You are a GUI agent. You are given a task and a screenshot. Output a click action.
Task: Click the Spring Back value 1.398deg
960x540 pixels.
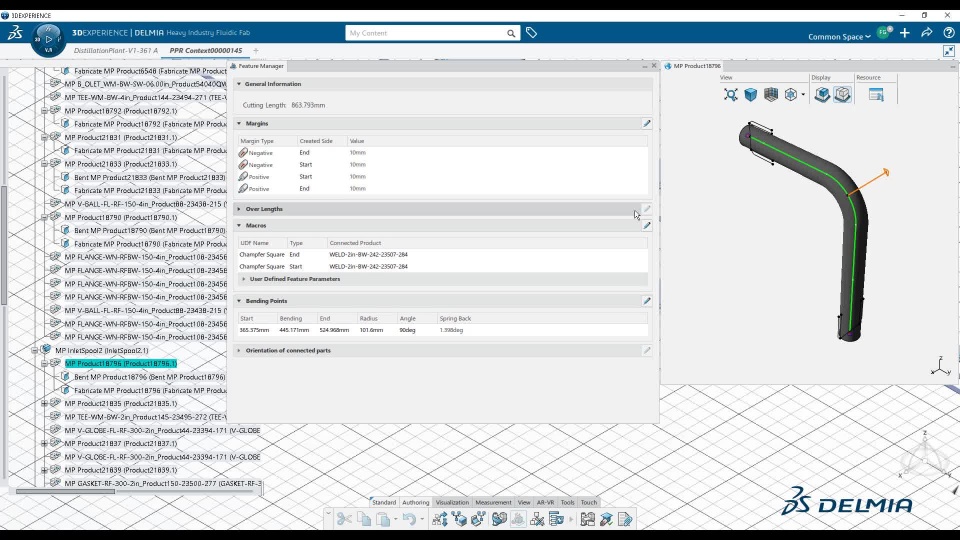click(451, 331)
